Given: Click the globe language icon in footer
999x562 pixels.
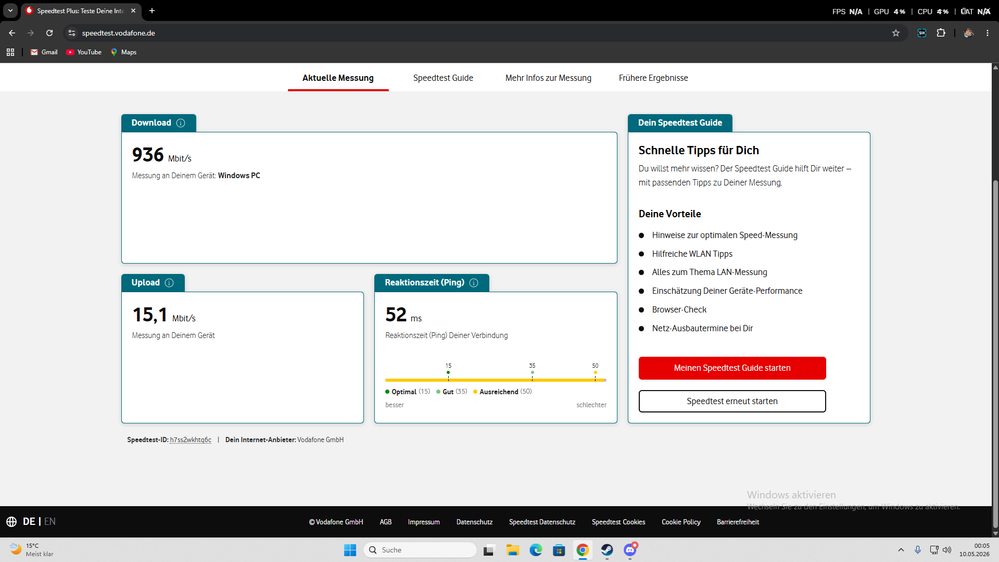Looking at the screenshot, I should (11, 522).
